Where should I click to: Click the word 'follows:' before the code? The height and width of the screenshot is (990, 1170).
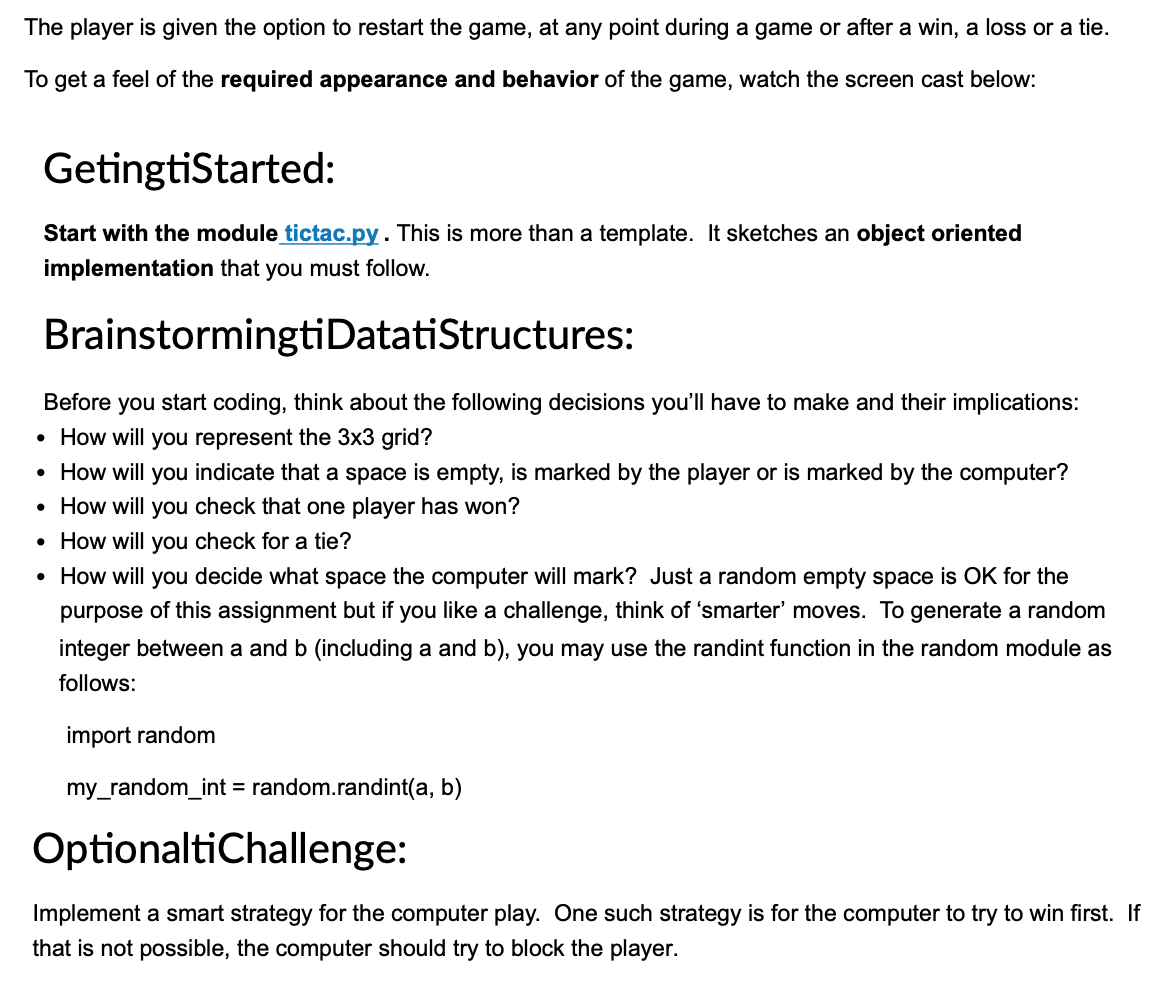point(96,684)
